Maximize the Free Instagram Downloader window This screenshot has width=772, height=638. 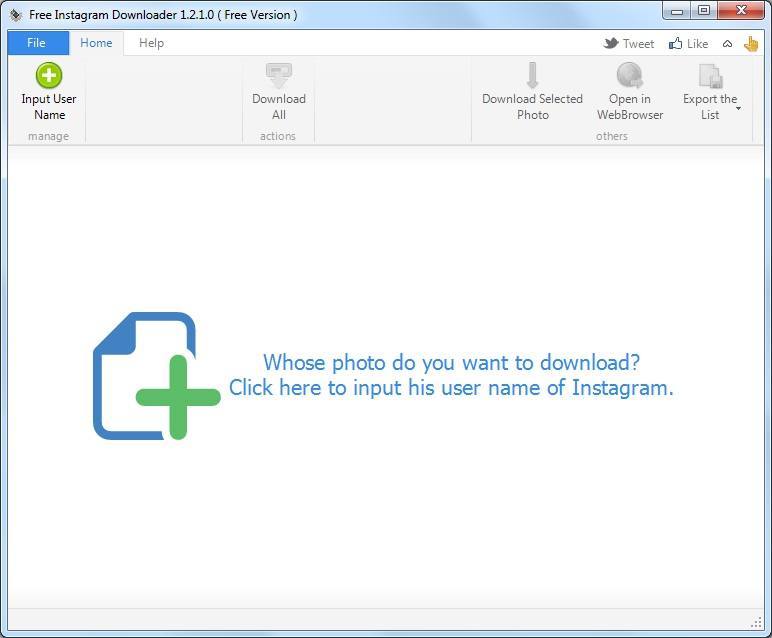704,11
